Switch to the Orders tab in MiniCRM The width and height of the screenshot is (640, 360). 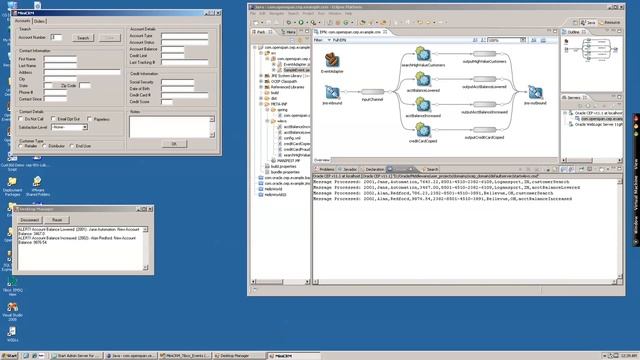point(39,21)
